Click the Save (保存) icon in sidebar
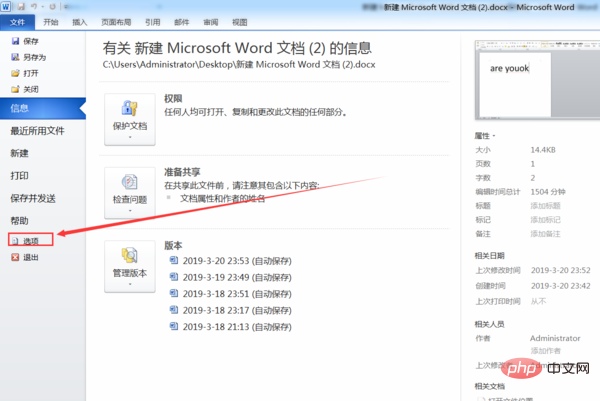Viewport: 600px width, 401px height. (x=14, y=42)
